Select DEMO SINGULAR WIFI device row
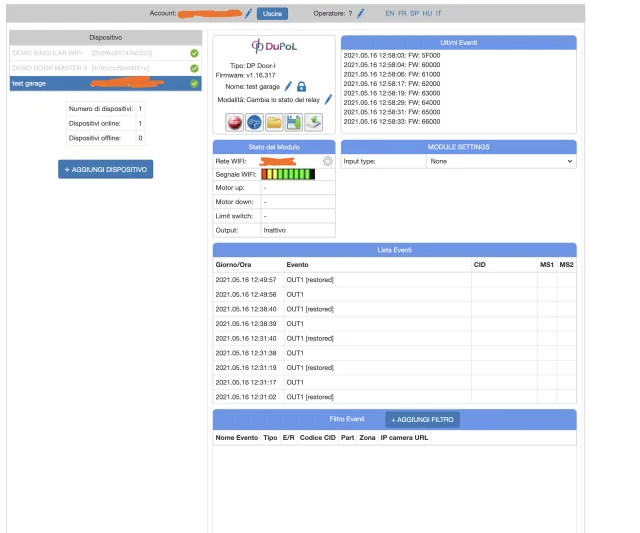This screenshot has width=640, height=533. (105, 53)
